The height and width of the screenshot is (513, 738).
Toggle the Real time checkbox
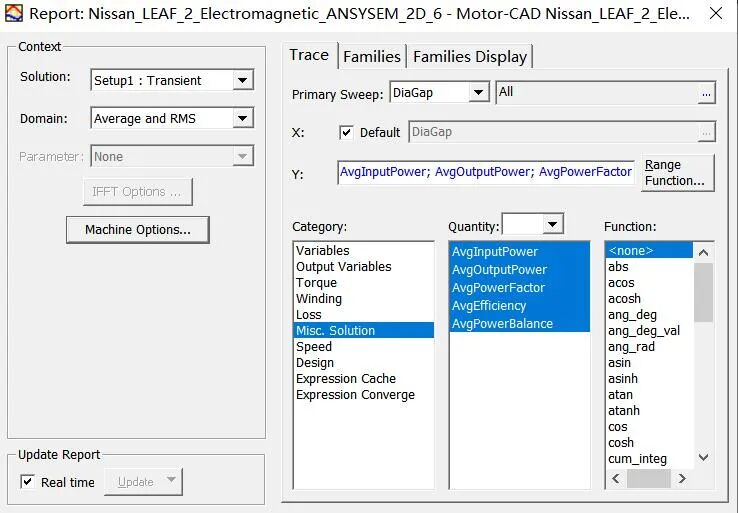(27, 482)
